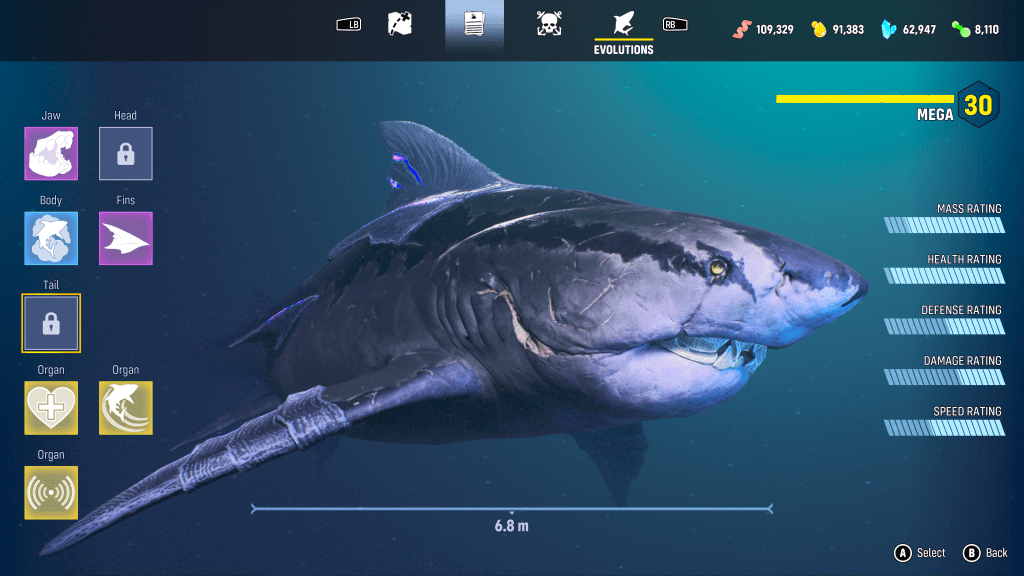This screenshot has width=1024, height=576.
Task: Click the Mass Rating bar
Action: pos(944,225)
